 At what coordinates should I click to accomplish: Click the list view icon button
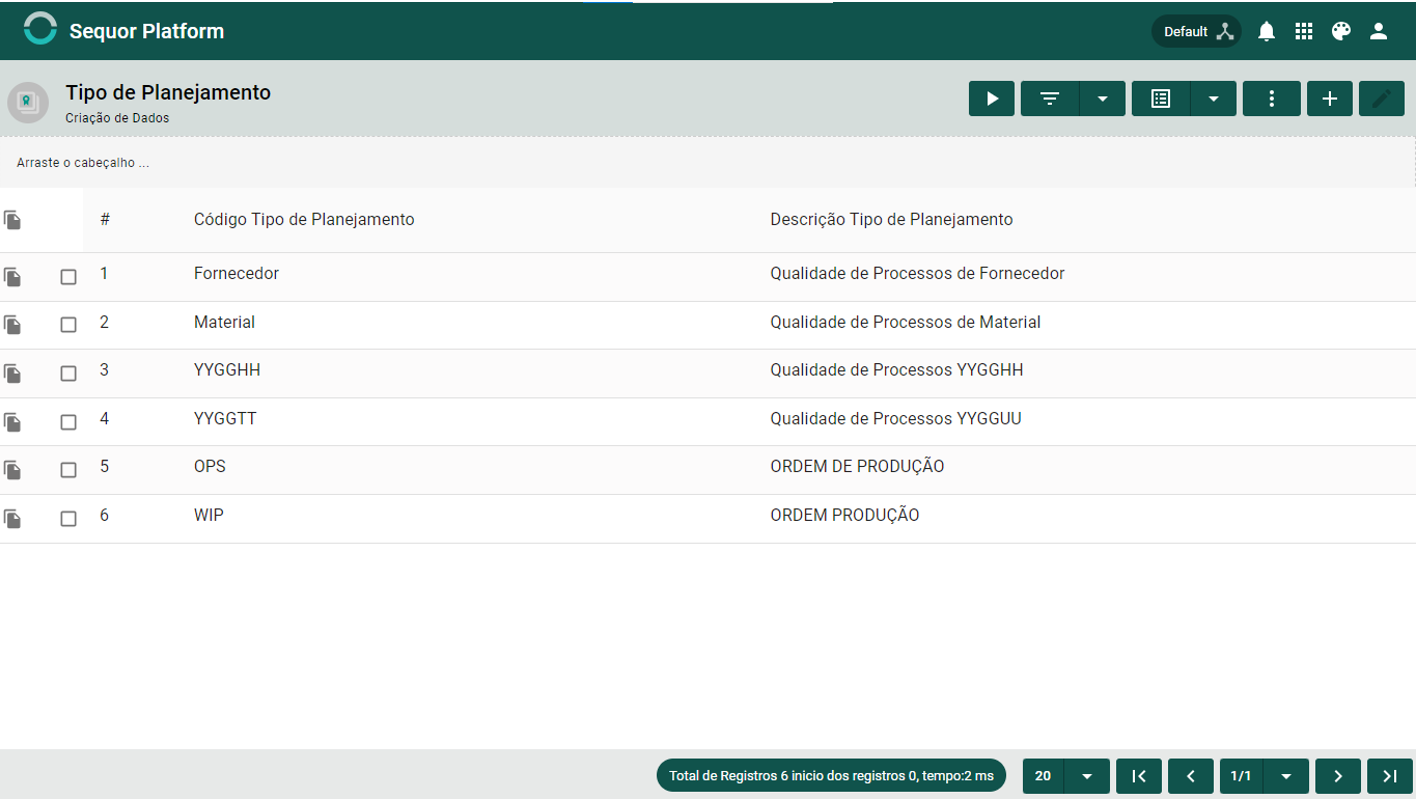[1161, 99]
